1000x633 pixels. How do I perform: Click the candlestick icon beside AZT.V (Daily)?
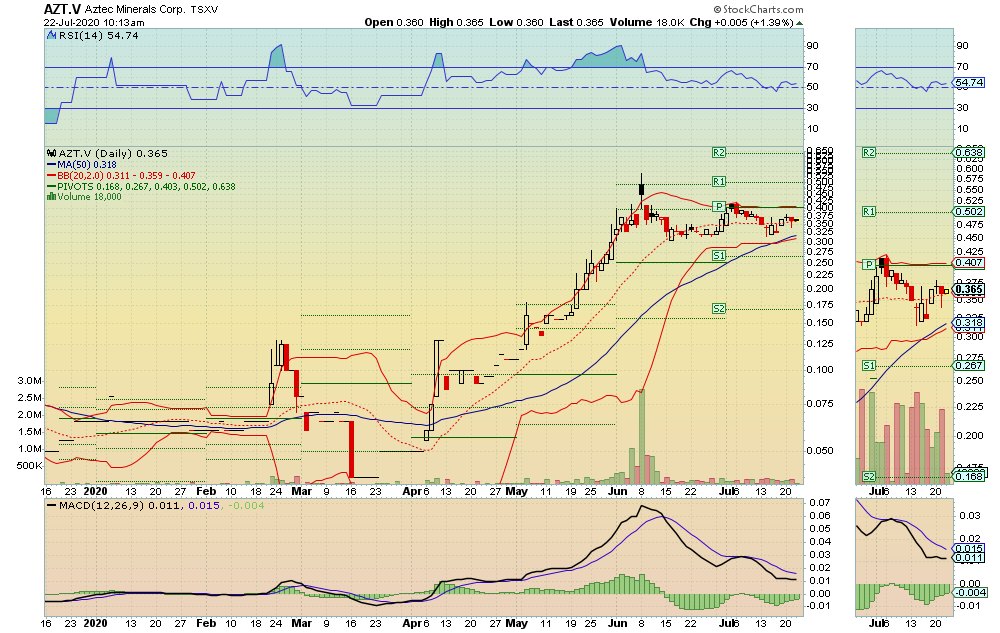(52, 154)
